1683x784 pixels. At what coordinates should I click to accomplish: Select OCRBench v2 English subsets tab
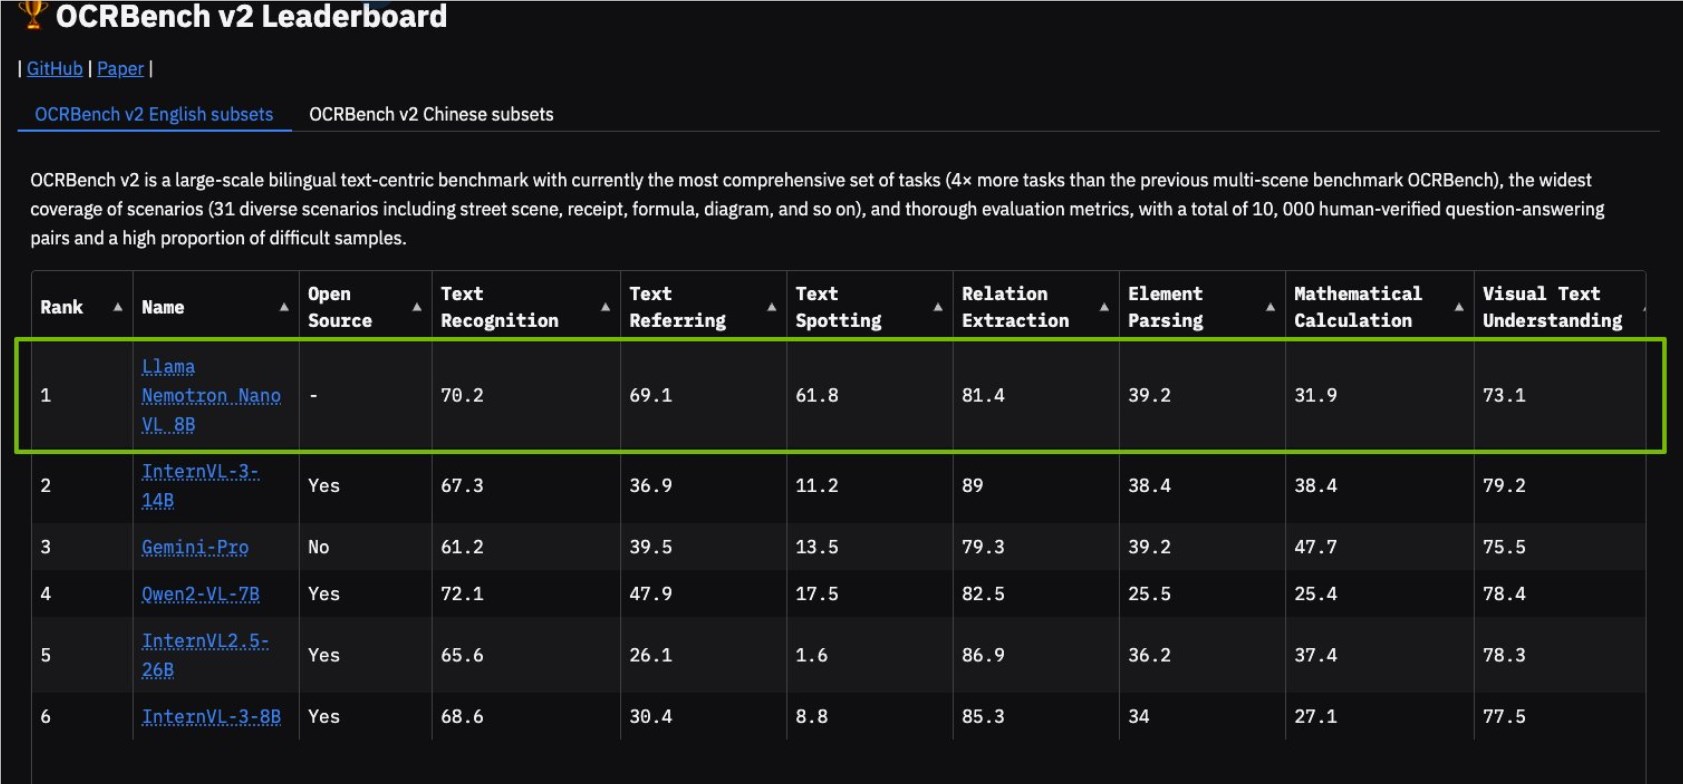click(x=154, y=114)
